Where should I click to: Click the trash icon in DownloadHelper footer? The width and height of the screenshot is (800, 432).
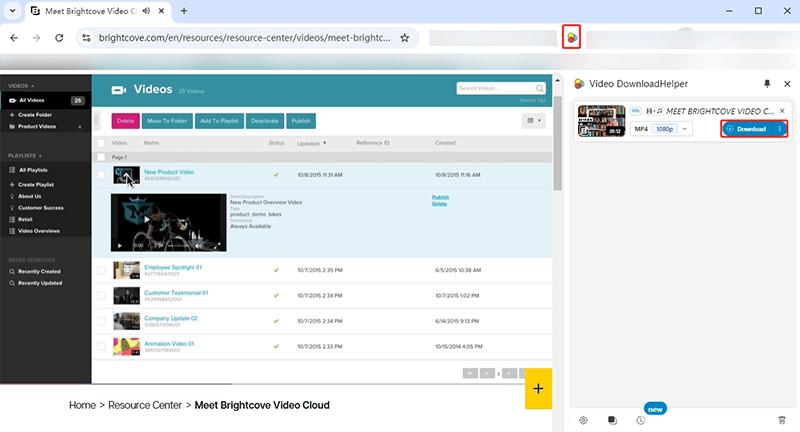[x=781, y=420]
